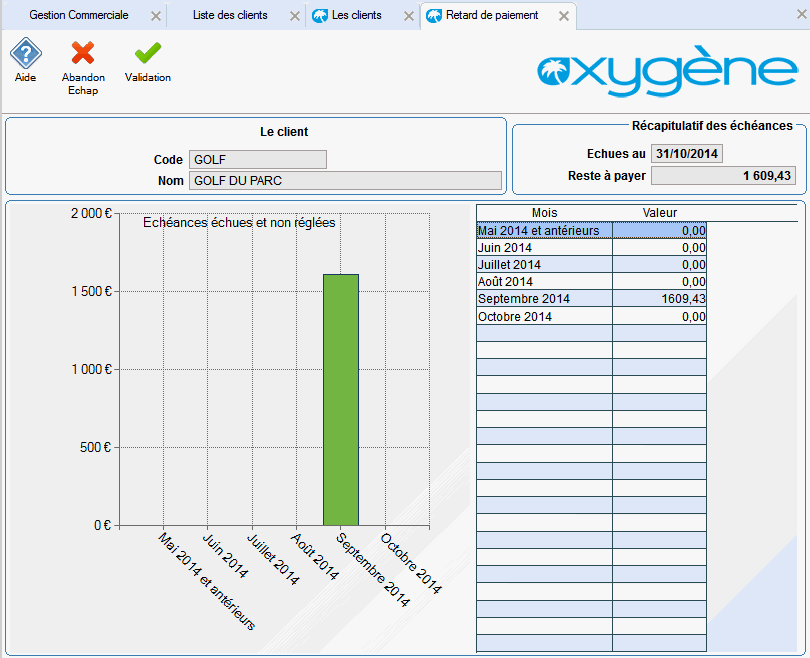Viewport: 810px width, 658px height.
Task: Click the green Validation checkmark icon
Action: click(148, 53)
